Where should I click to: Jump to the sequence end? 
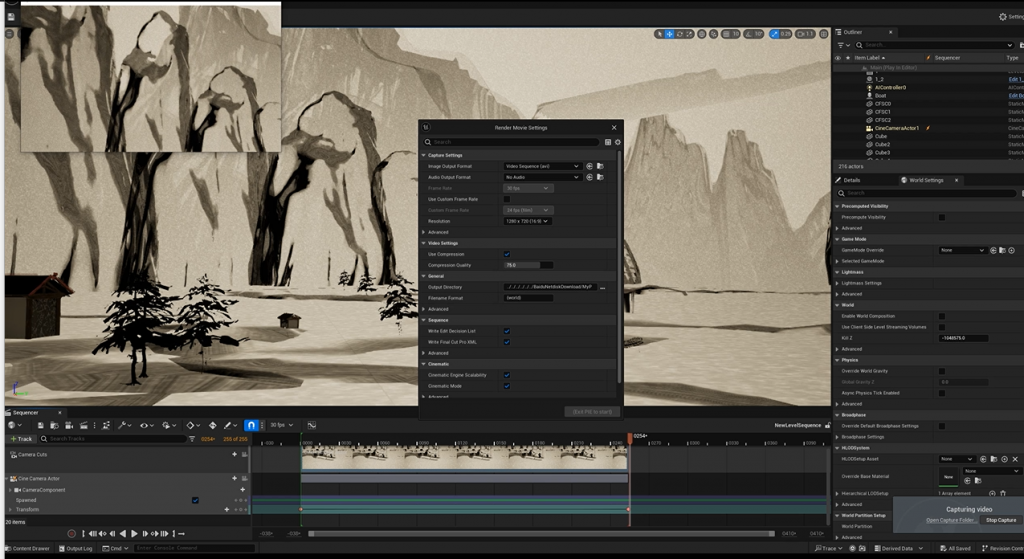[165, 534]
